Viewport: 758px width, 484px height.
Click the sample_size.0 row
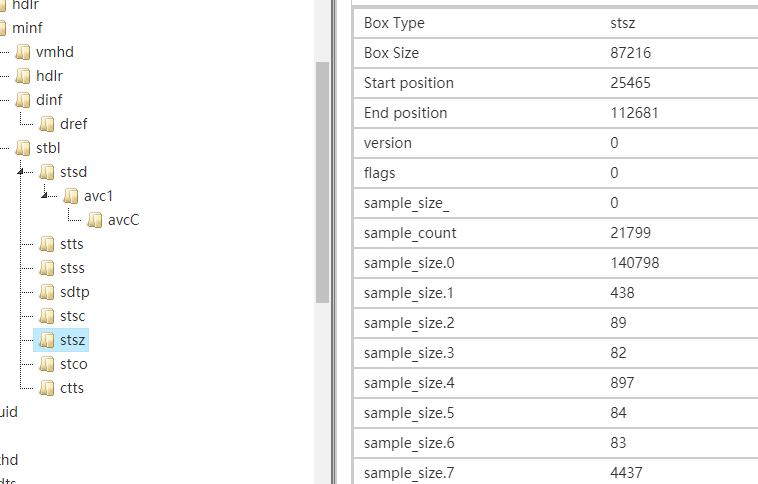556,263
